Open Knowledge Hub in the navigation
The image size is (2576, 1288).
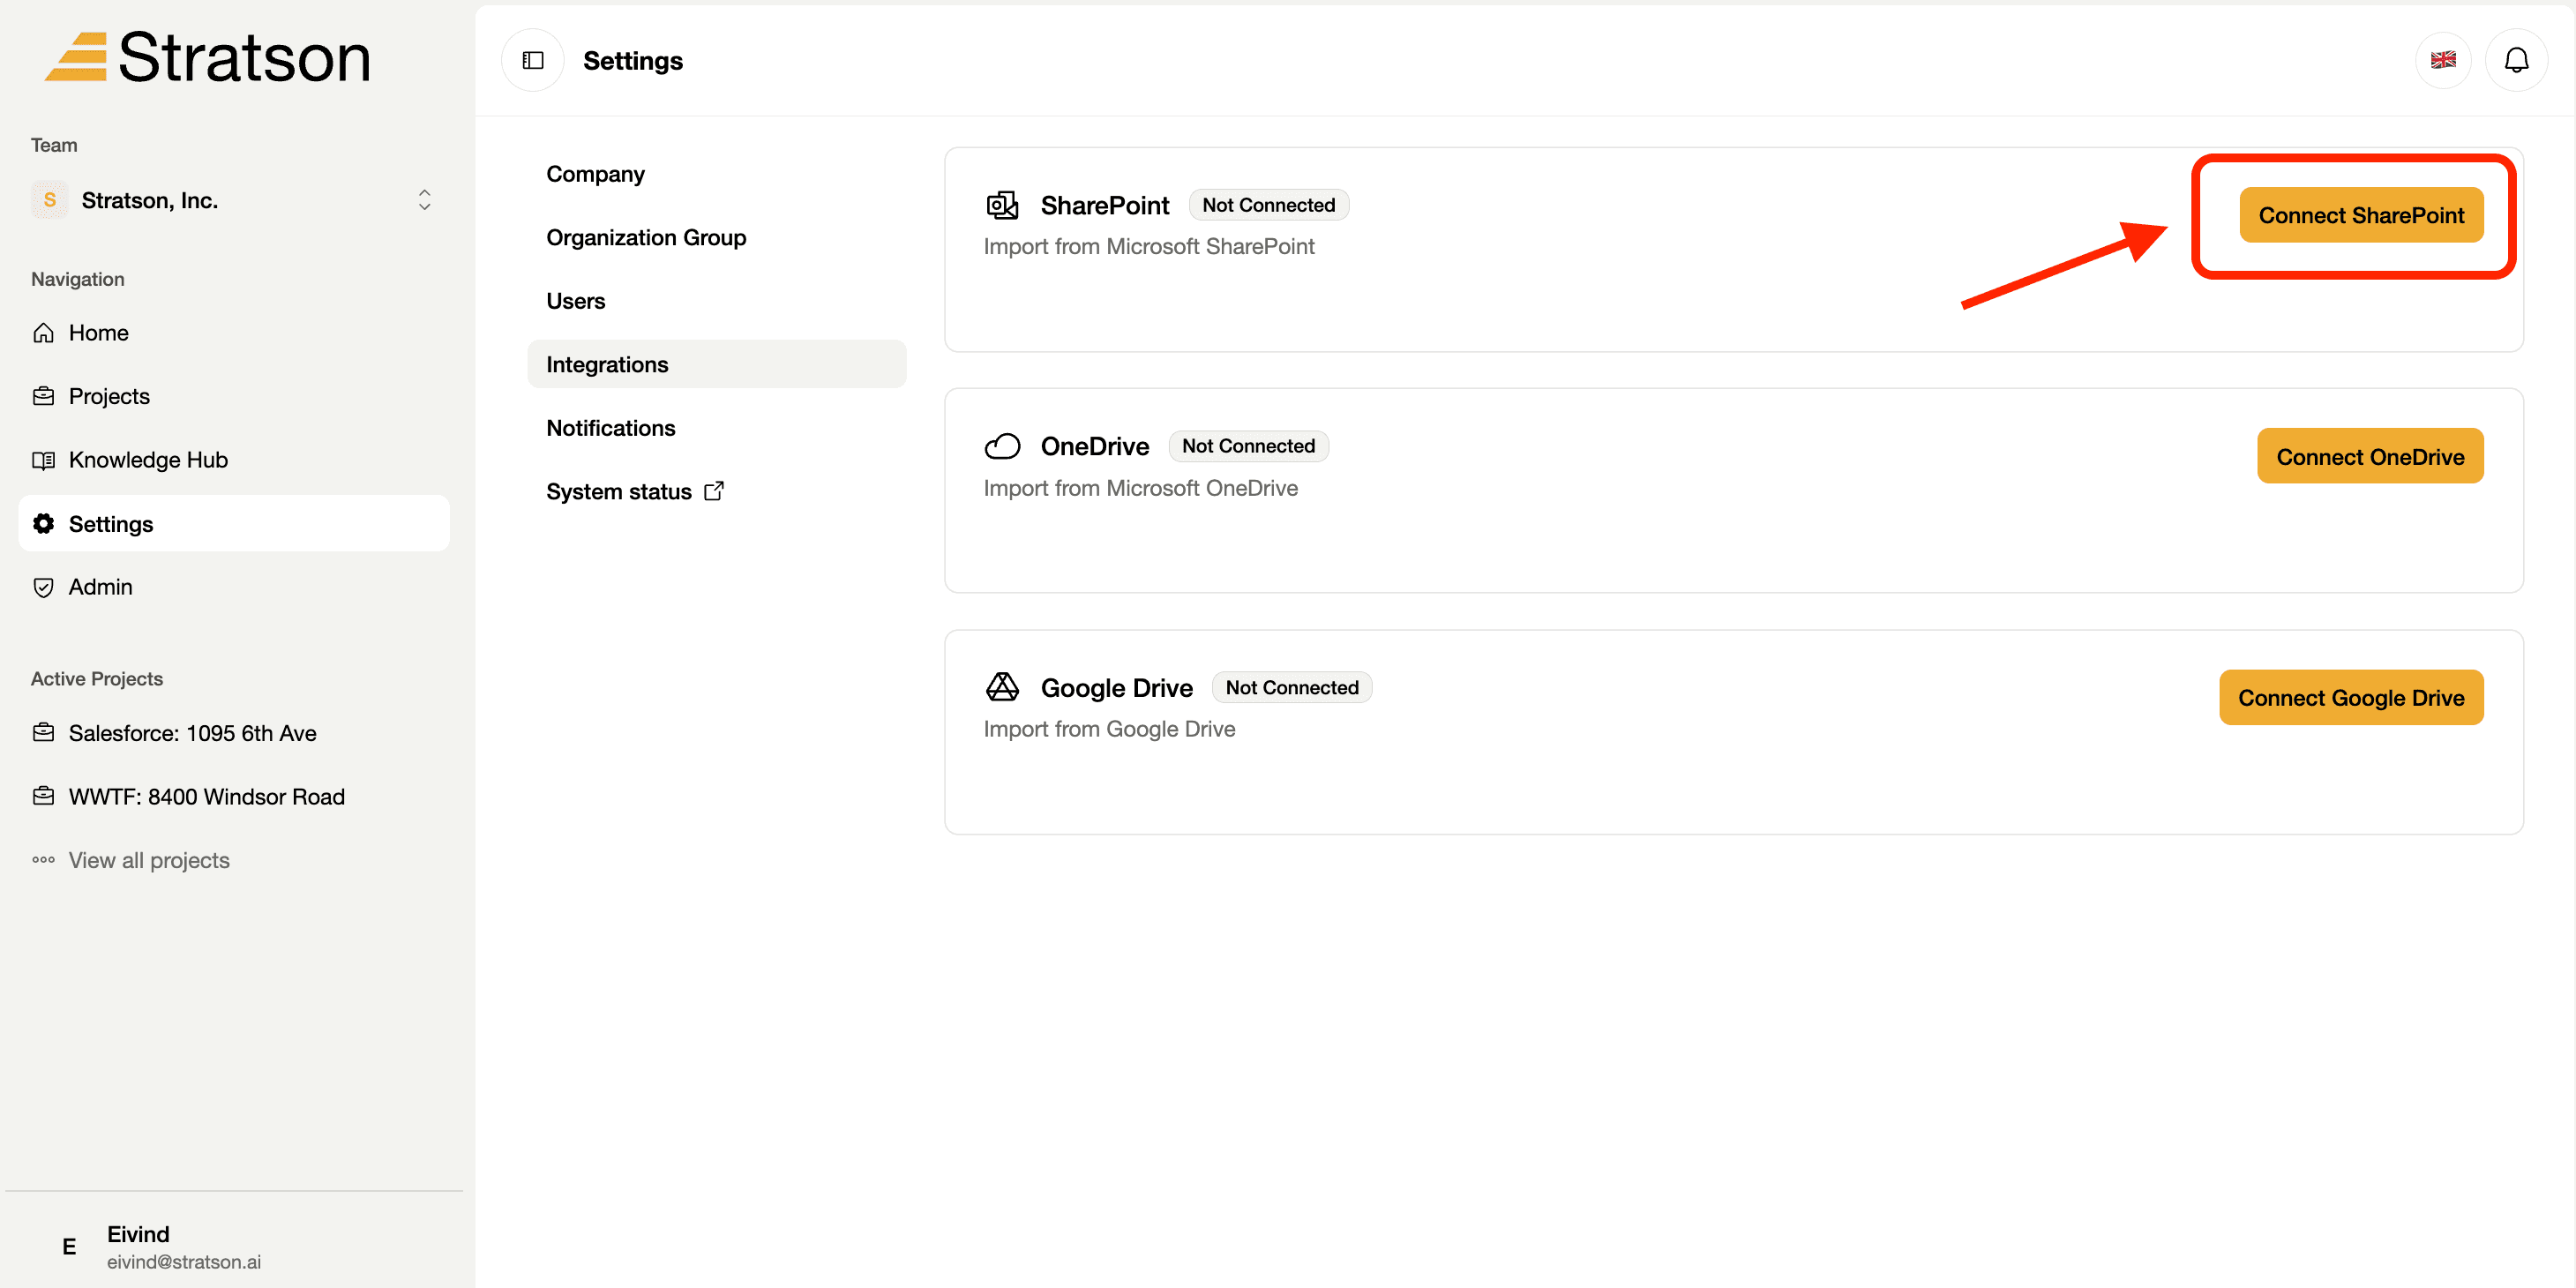pyautogui.click(x=234, y=460)
